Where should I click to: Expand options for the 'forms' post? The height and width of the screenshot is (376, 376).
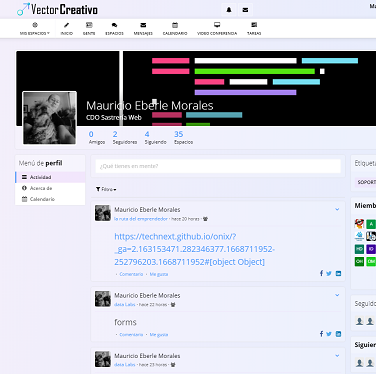point(337,295)
